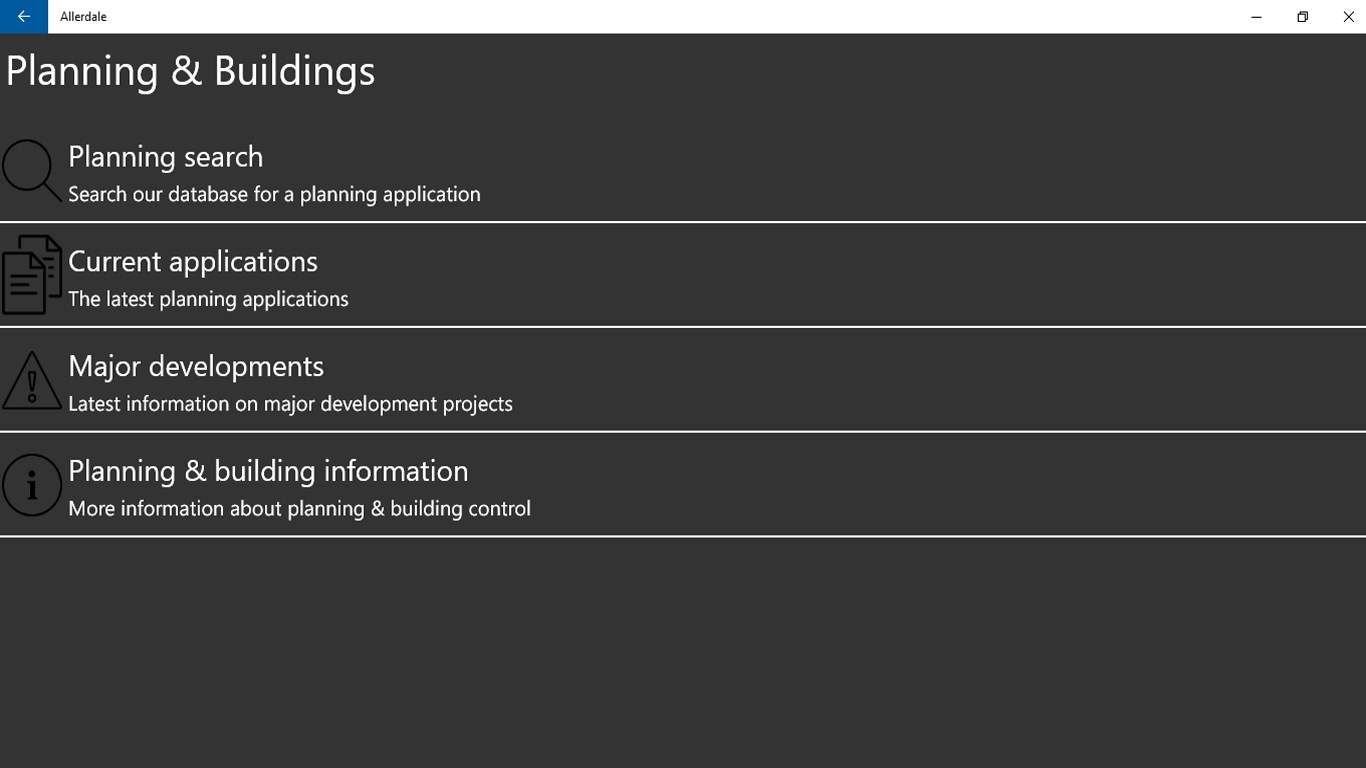The width and height of the screenshot is (1366, 768).
Task: Restore down the Allerdale window
Action: (1302, 17)
